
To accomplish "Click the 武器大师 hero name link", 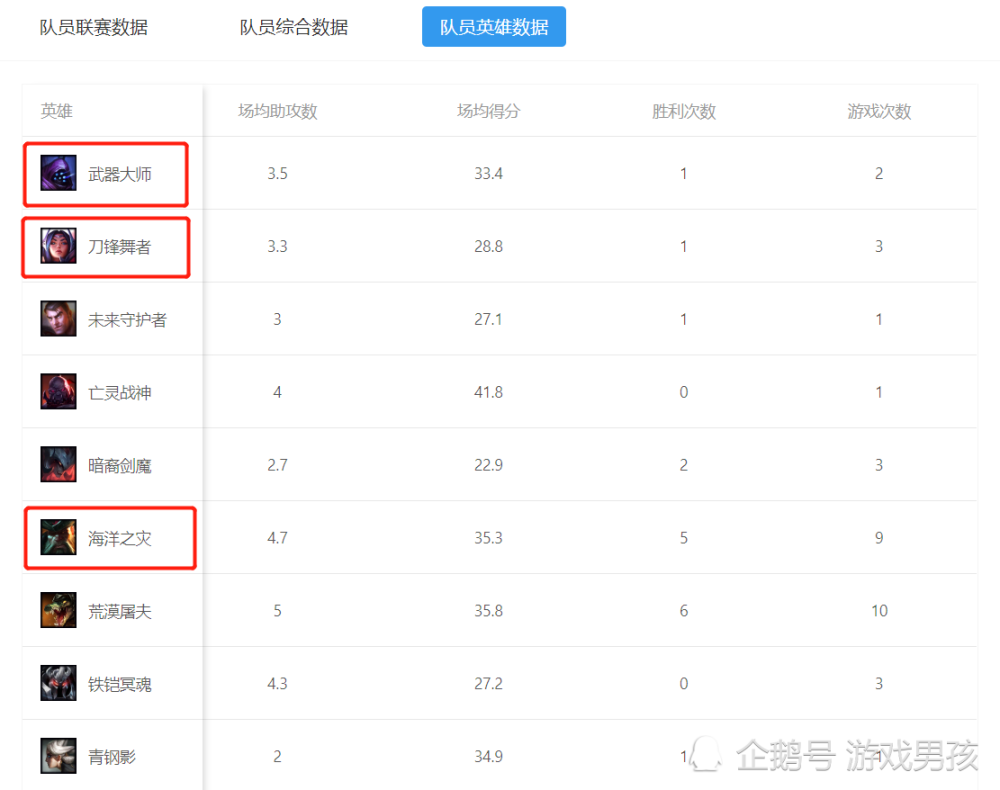I will coord(120,174).
